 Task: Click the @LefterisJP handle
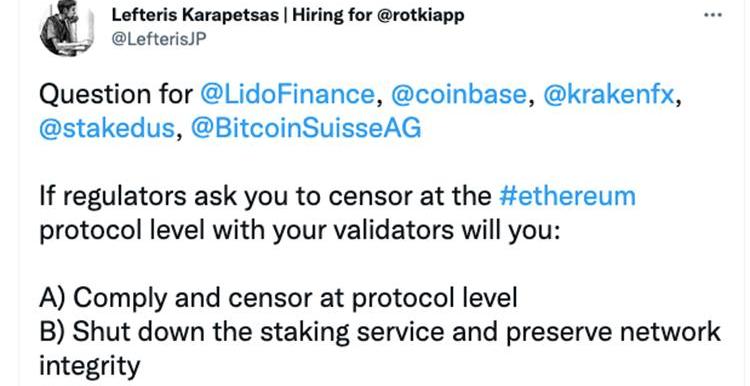point(159,40)
